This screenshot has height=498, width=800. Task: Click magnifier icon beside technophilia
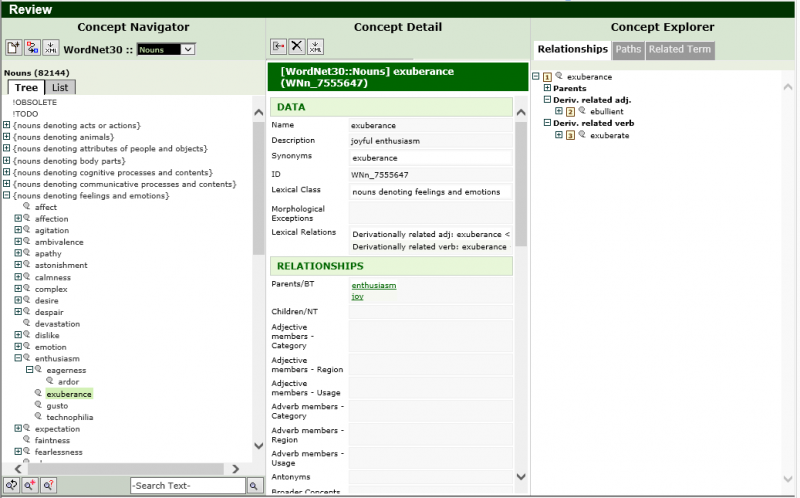pyautogui.click(x=38, y=416)
